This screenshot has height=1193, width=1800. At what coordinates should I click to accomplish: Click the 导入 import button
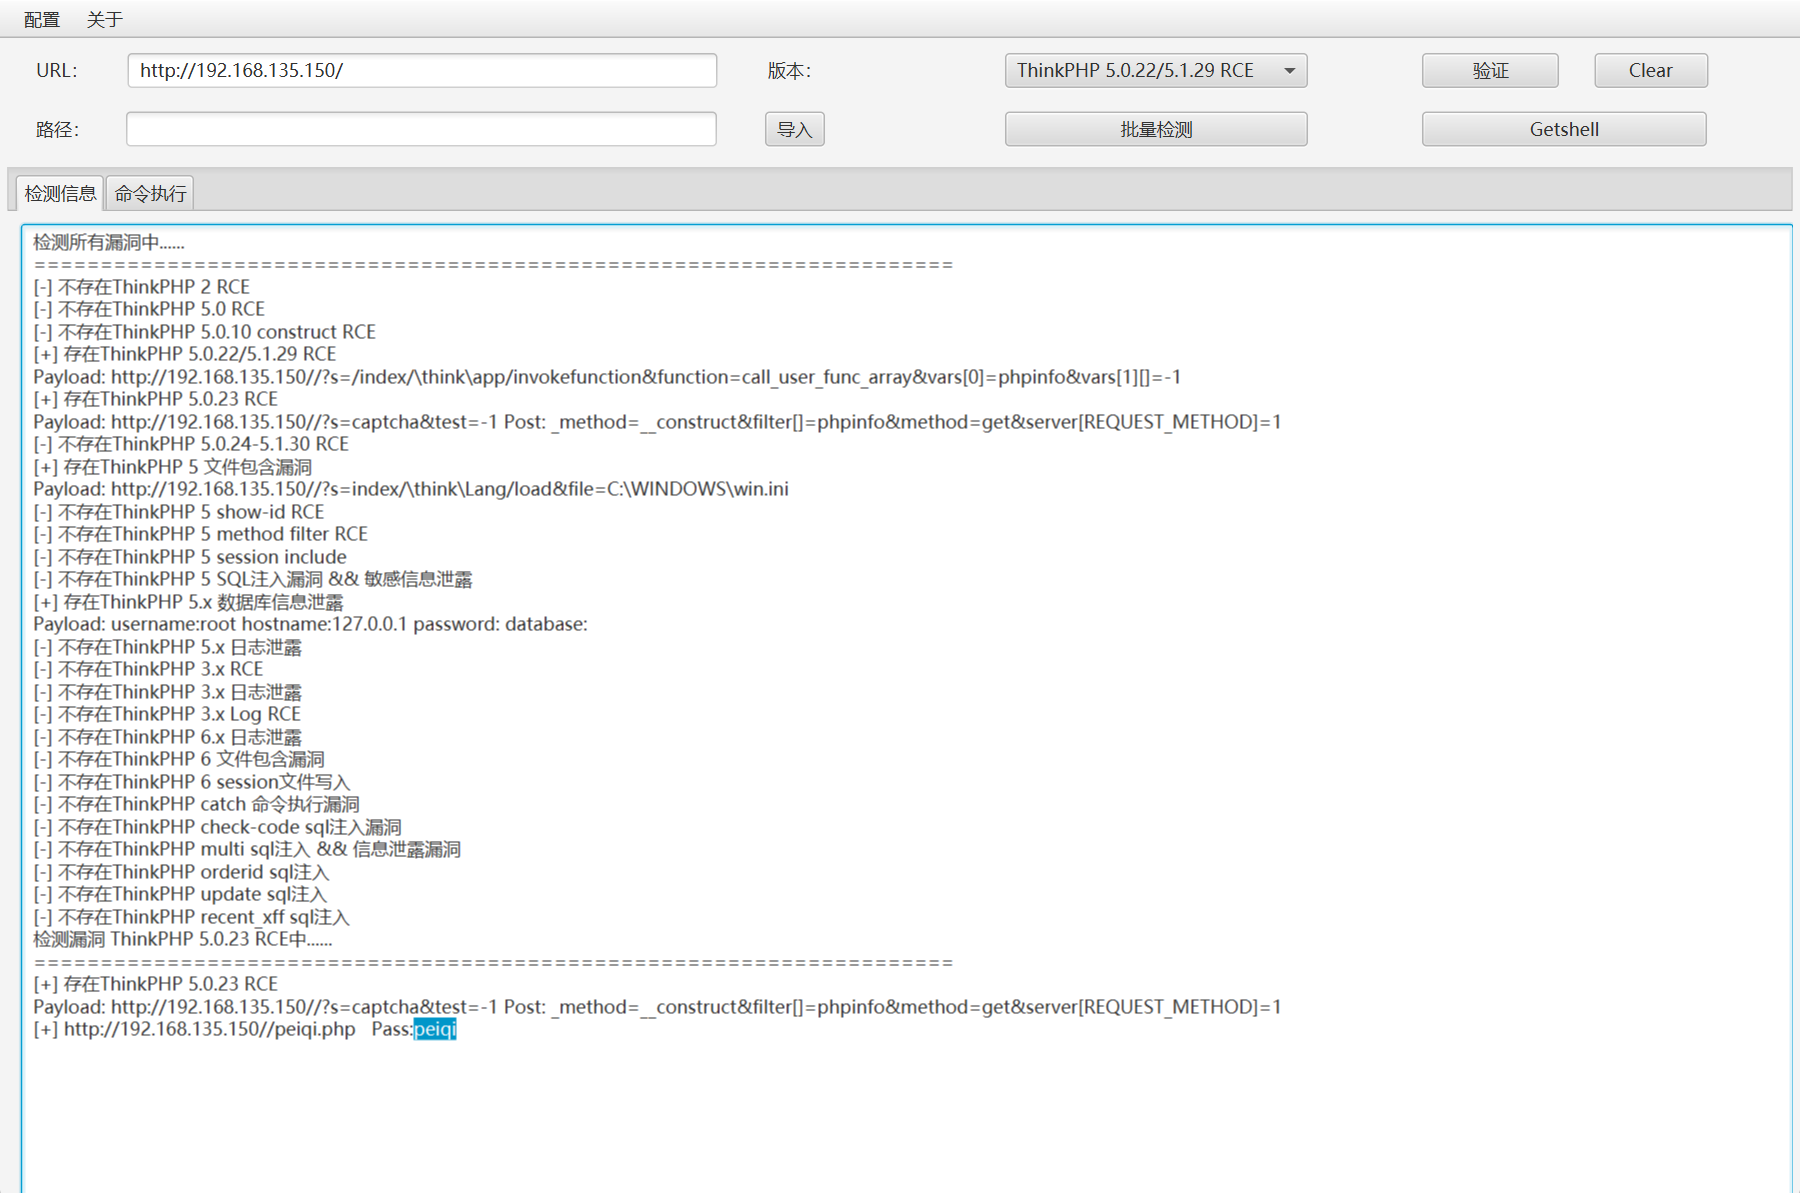click(795, 129)
